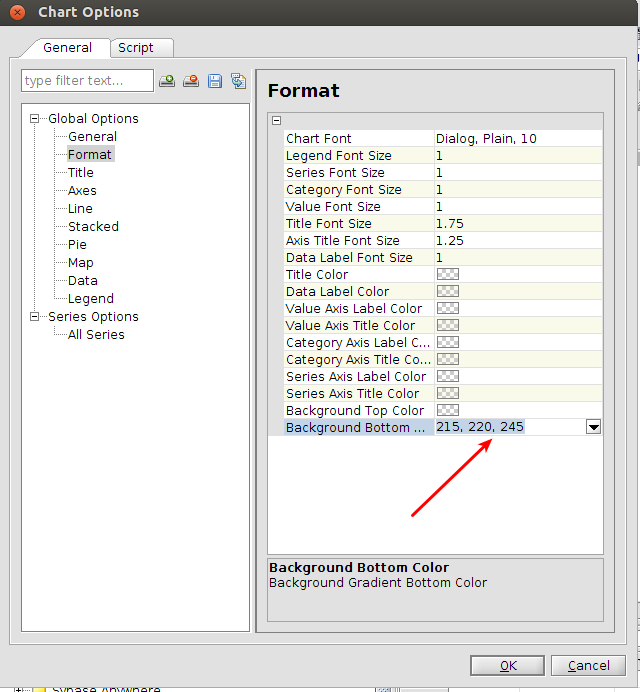
Task: Select Global Options in the tree
Action: [x=93, y=118]
